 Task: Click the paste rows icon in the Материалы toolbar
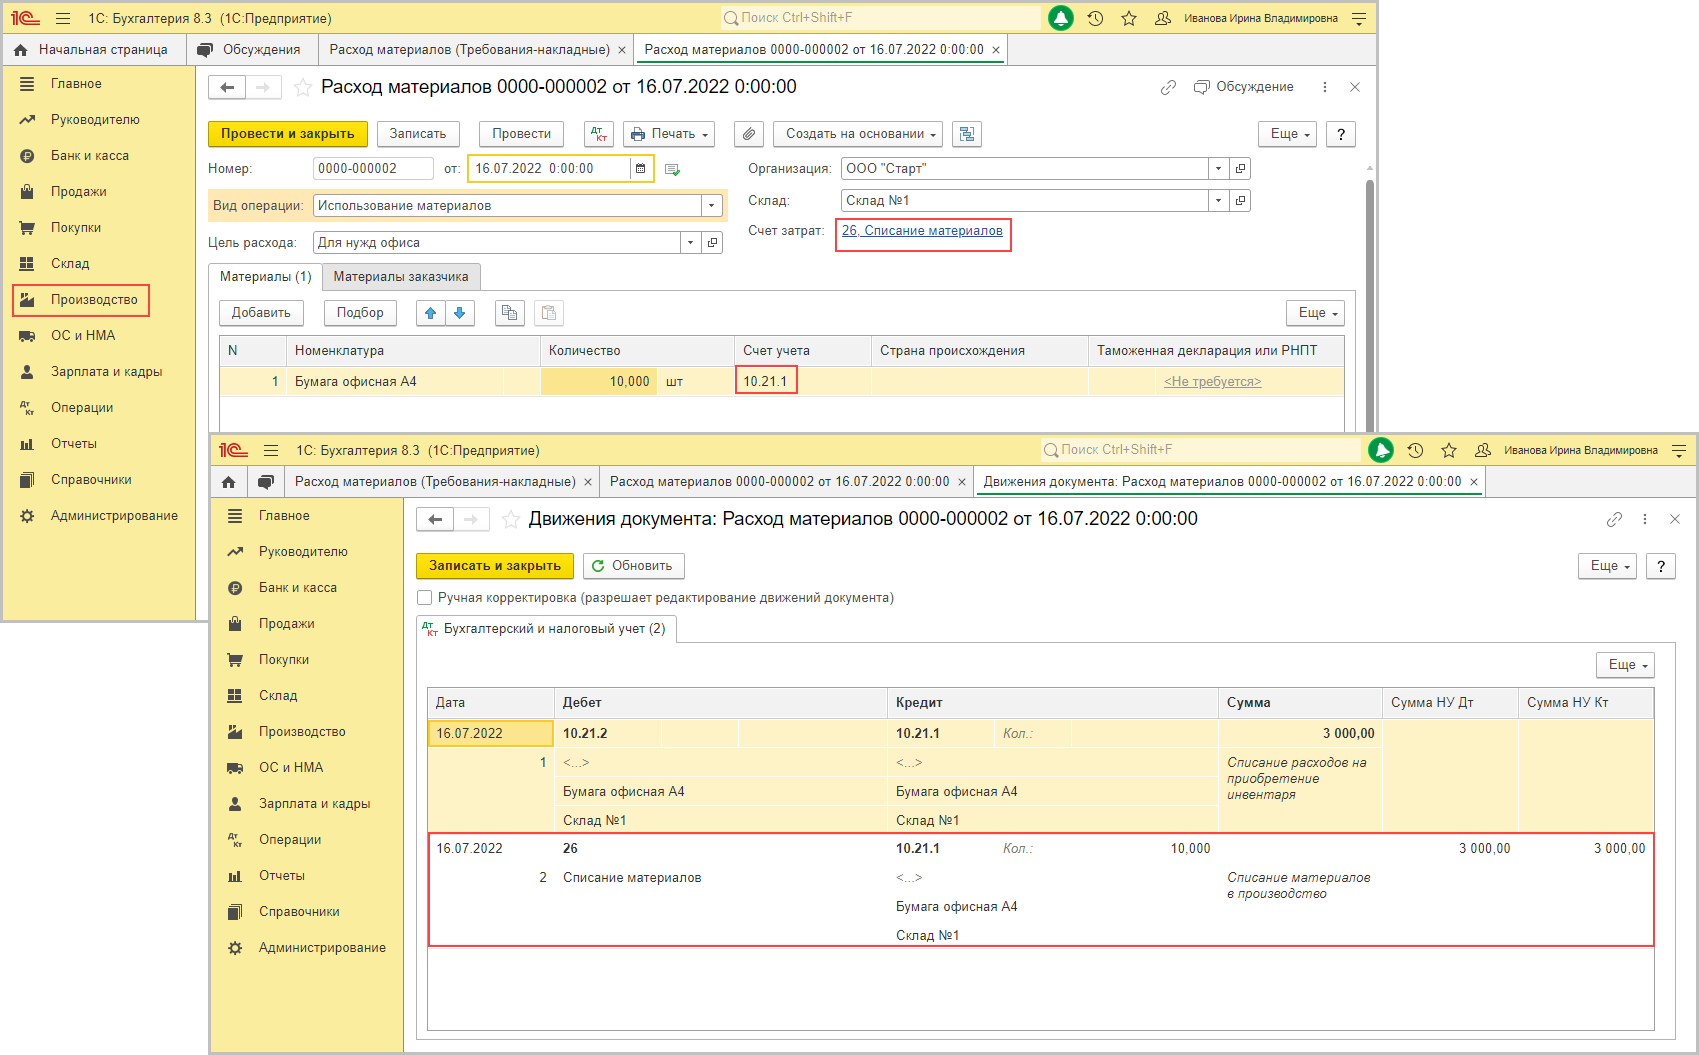coord(549,313)
